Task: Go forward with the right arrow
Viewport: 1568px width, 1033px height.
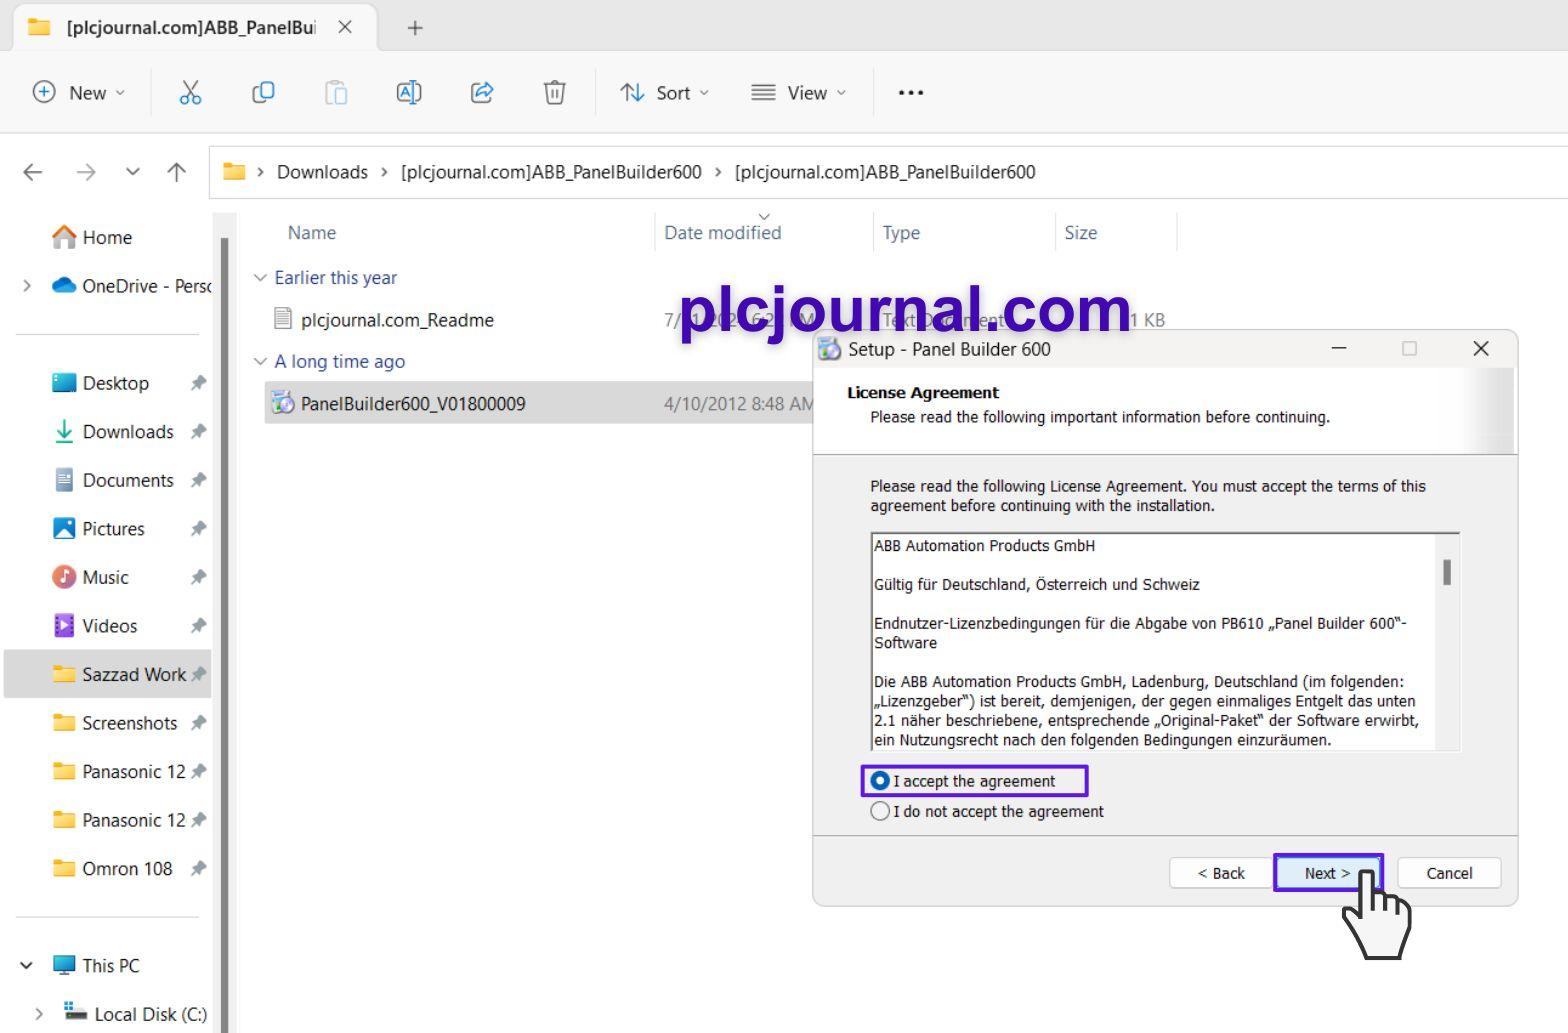Action: (86, 172)
